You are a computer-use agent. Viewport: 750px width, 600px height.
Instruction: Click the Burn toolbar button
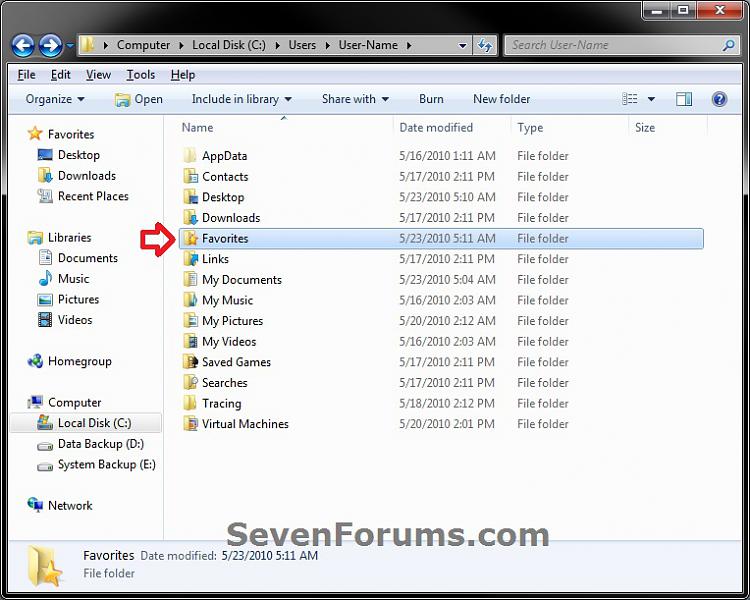click(x=431, y=99)
